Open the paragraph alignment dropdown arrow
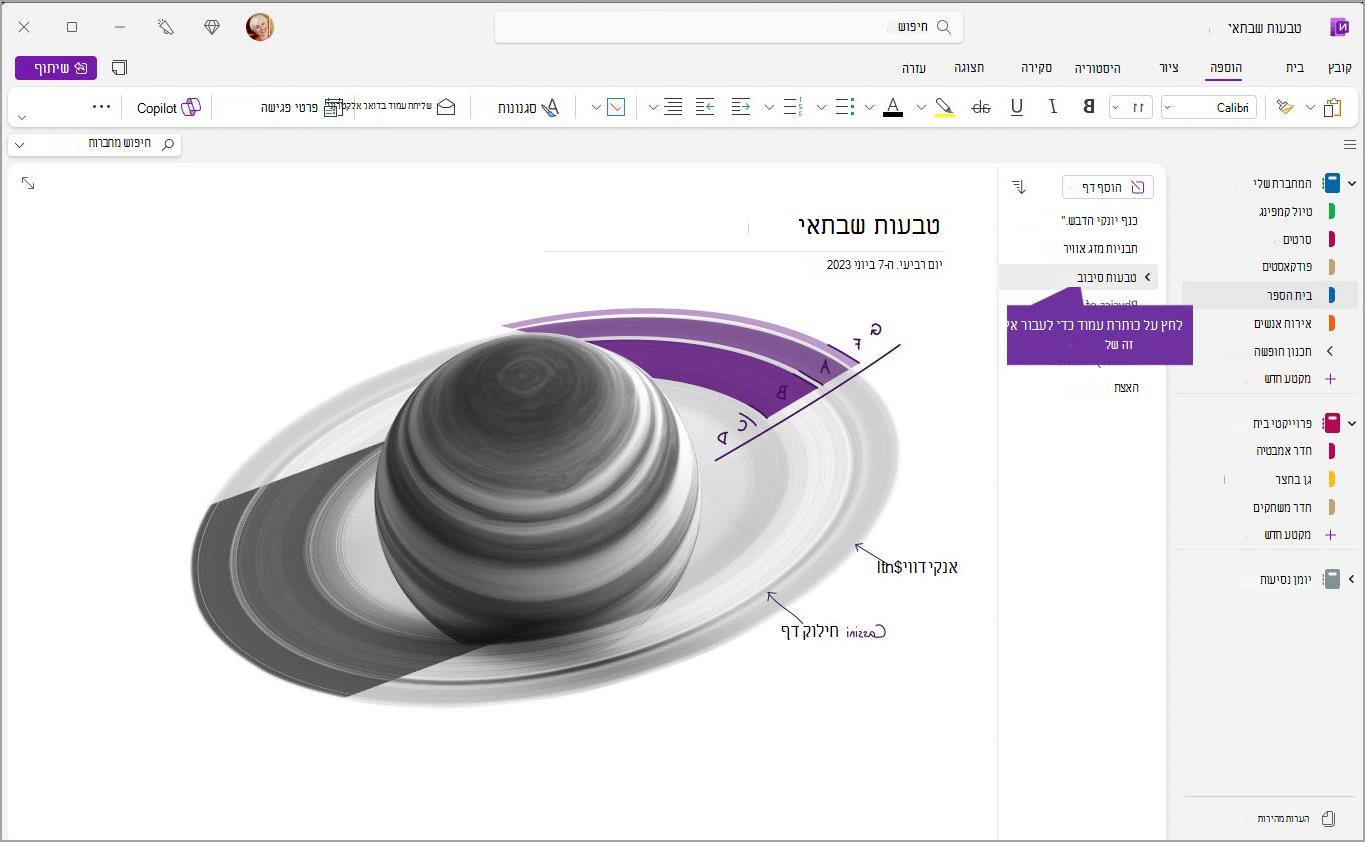This screenshot has width=1365, height=842. pos(653,107)
